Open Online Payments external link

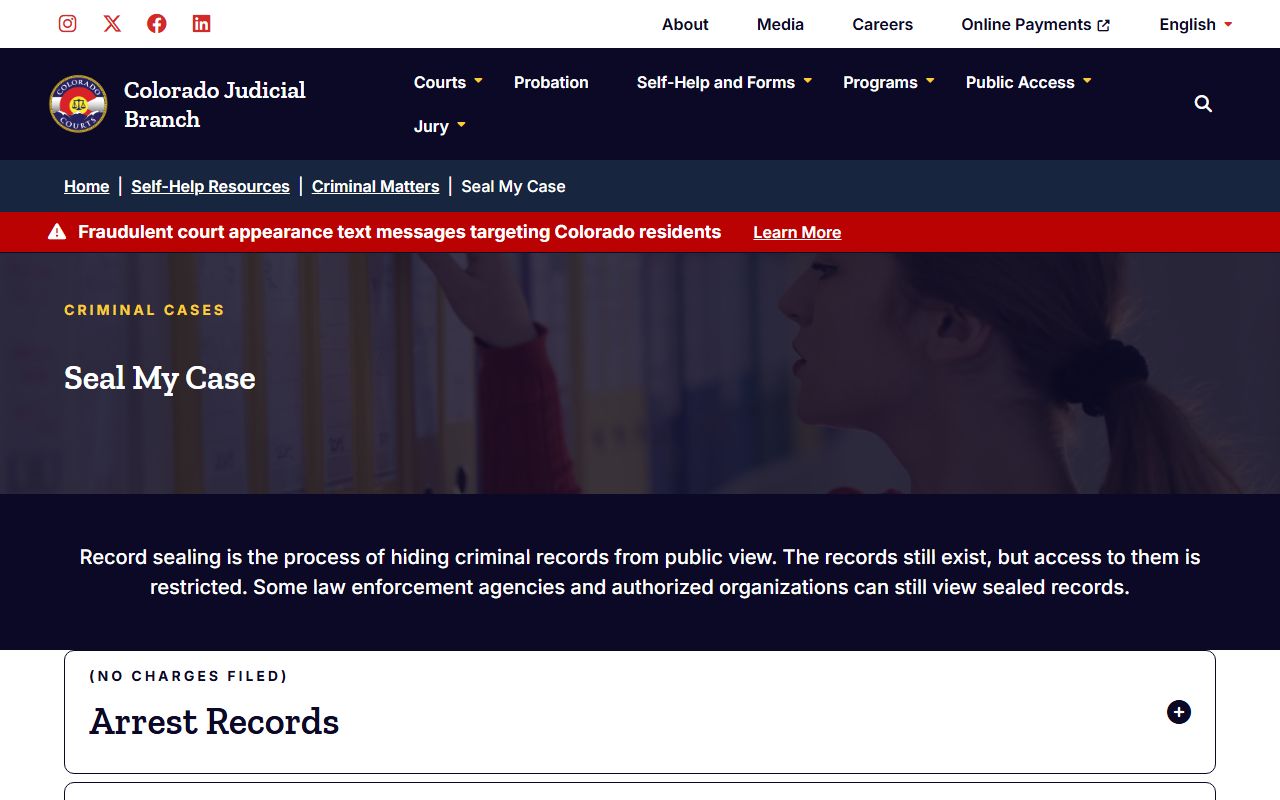pyautogui.click(x=1036, y=24)
